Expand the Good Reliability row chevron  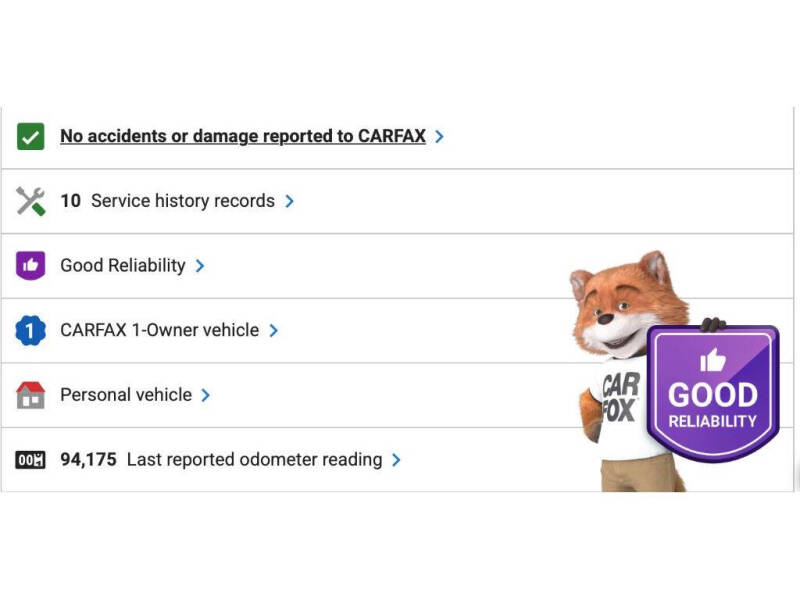tap(200, 266)
